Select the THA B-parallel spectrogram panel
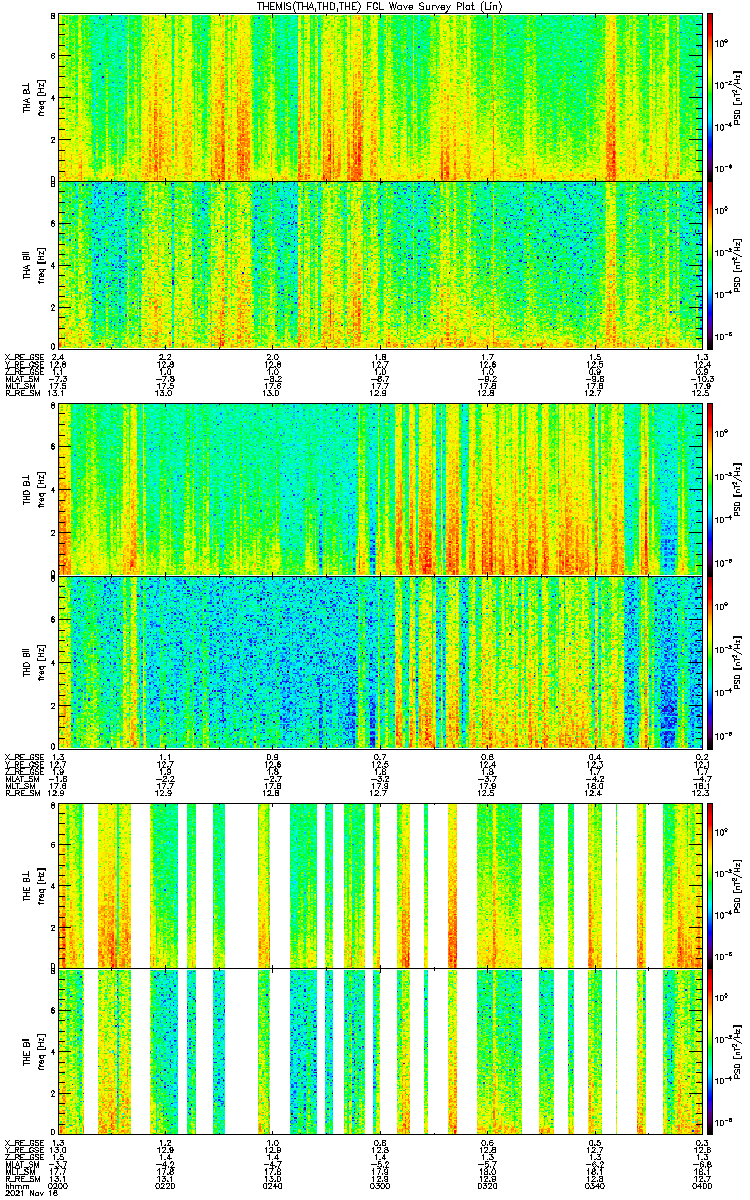Viewport: 750px width, 1200px height. tap(381, 264)
